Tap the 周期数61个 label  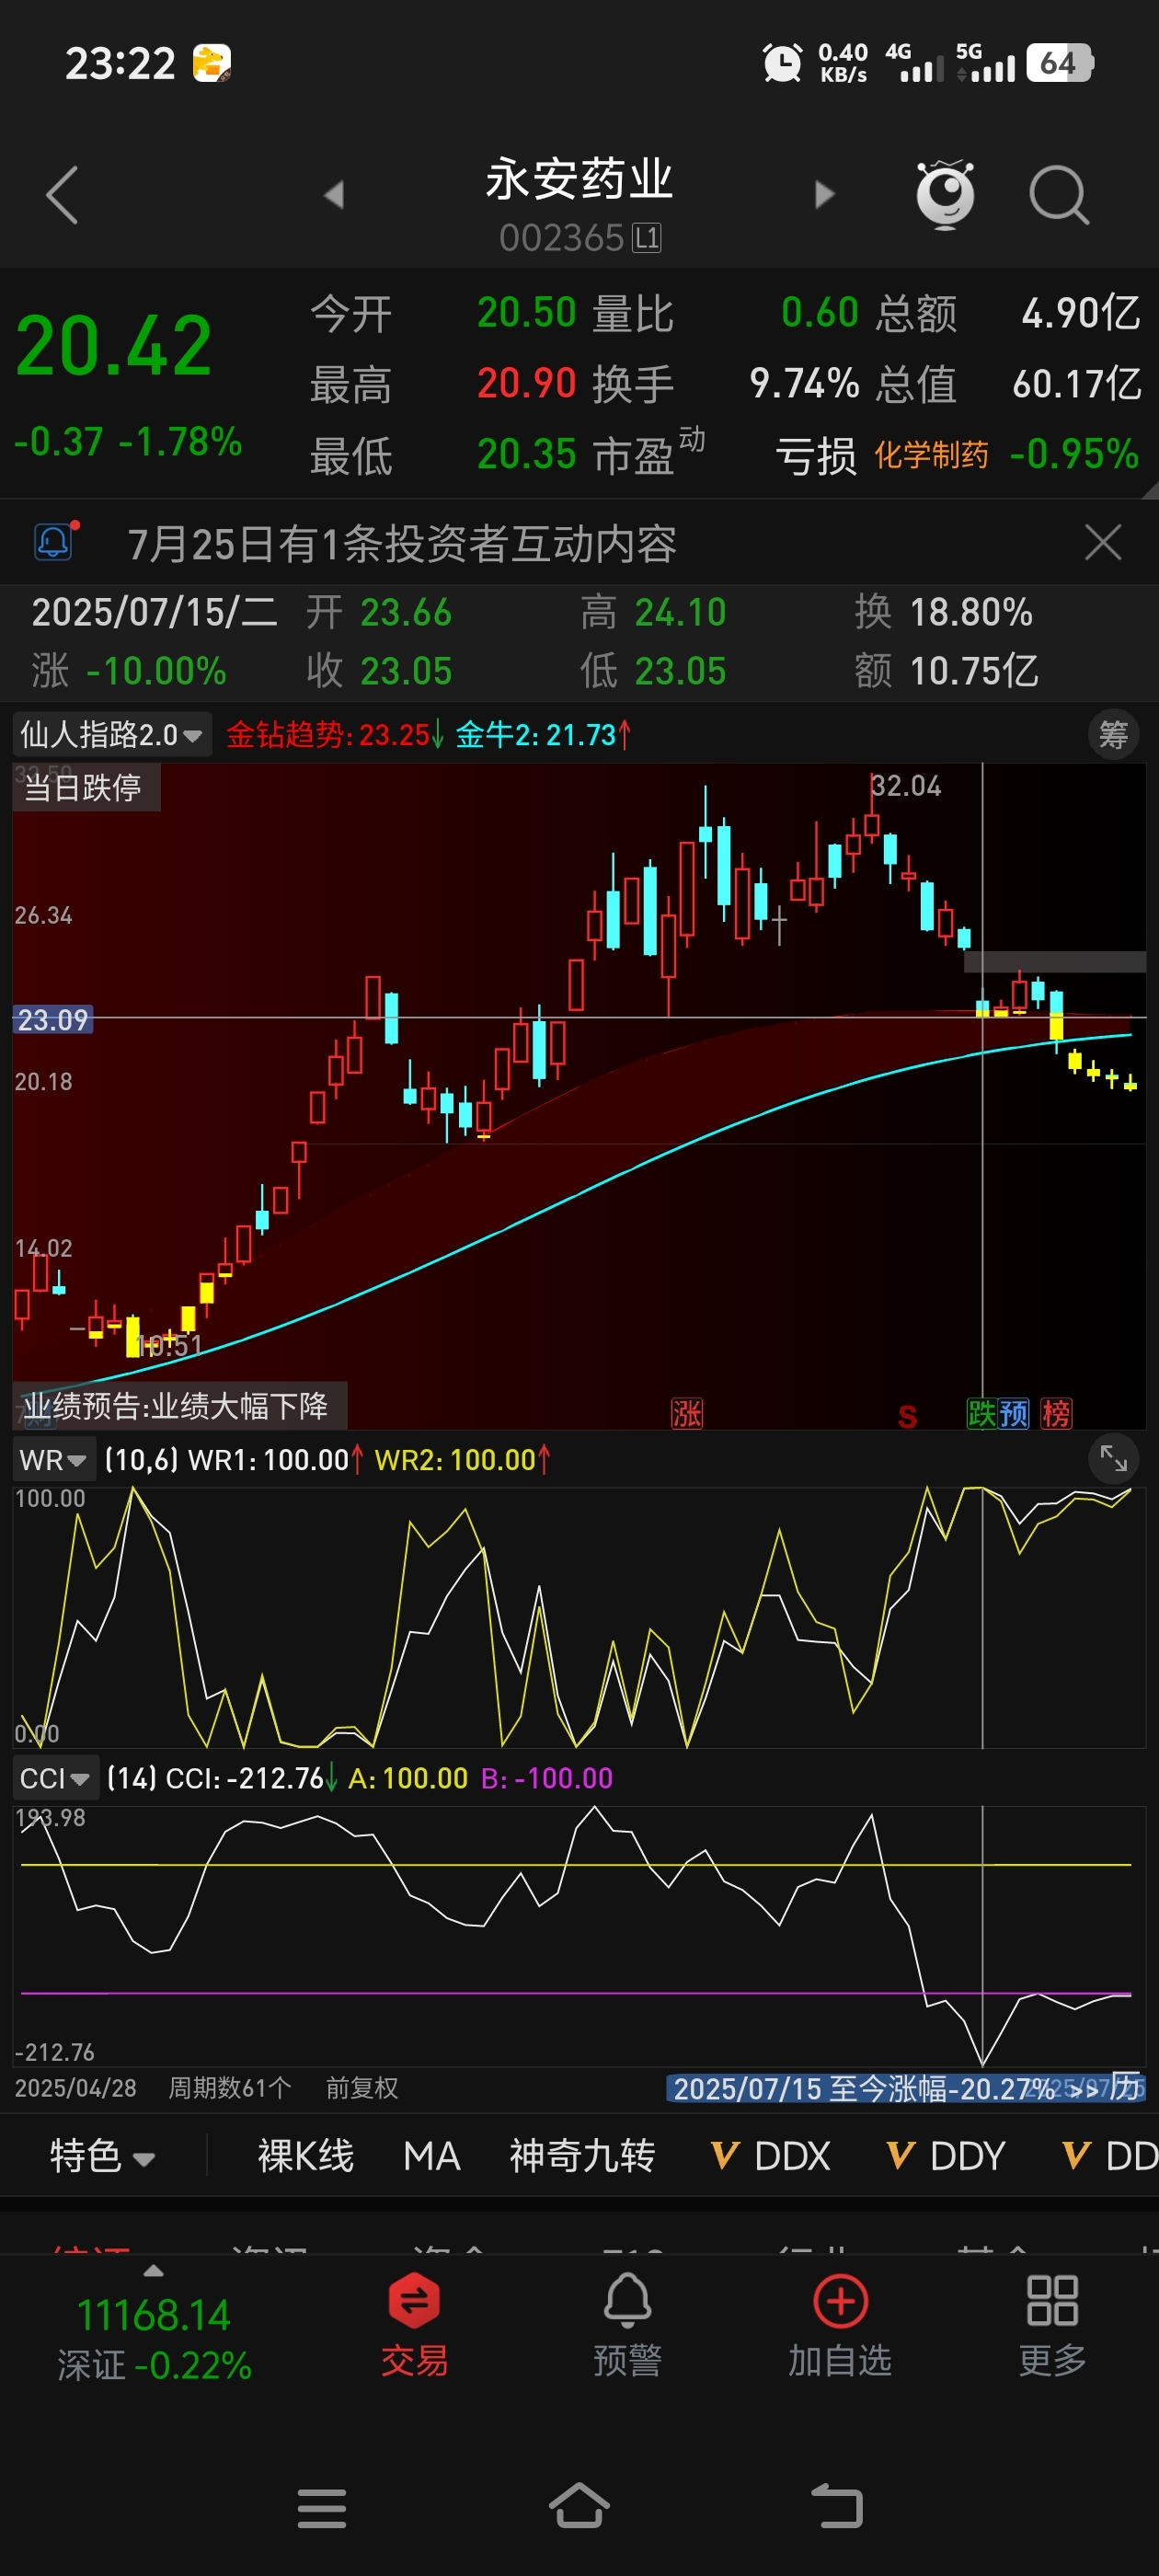tap(230, 2088)
